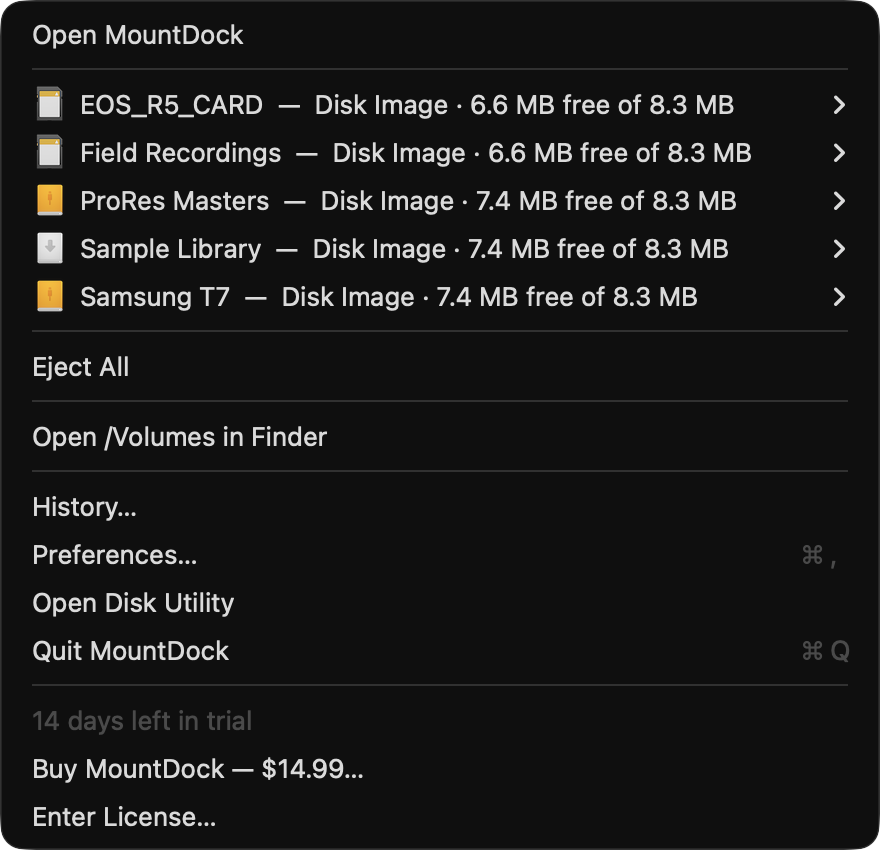Expand the EOS_R5_CARD submenu chevron
This screenshot has height=850, width=880.
pos(838,105)
